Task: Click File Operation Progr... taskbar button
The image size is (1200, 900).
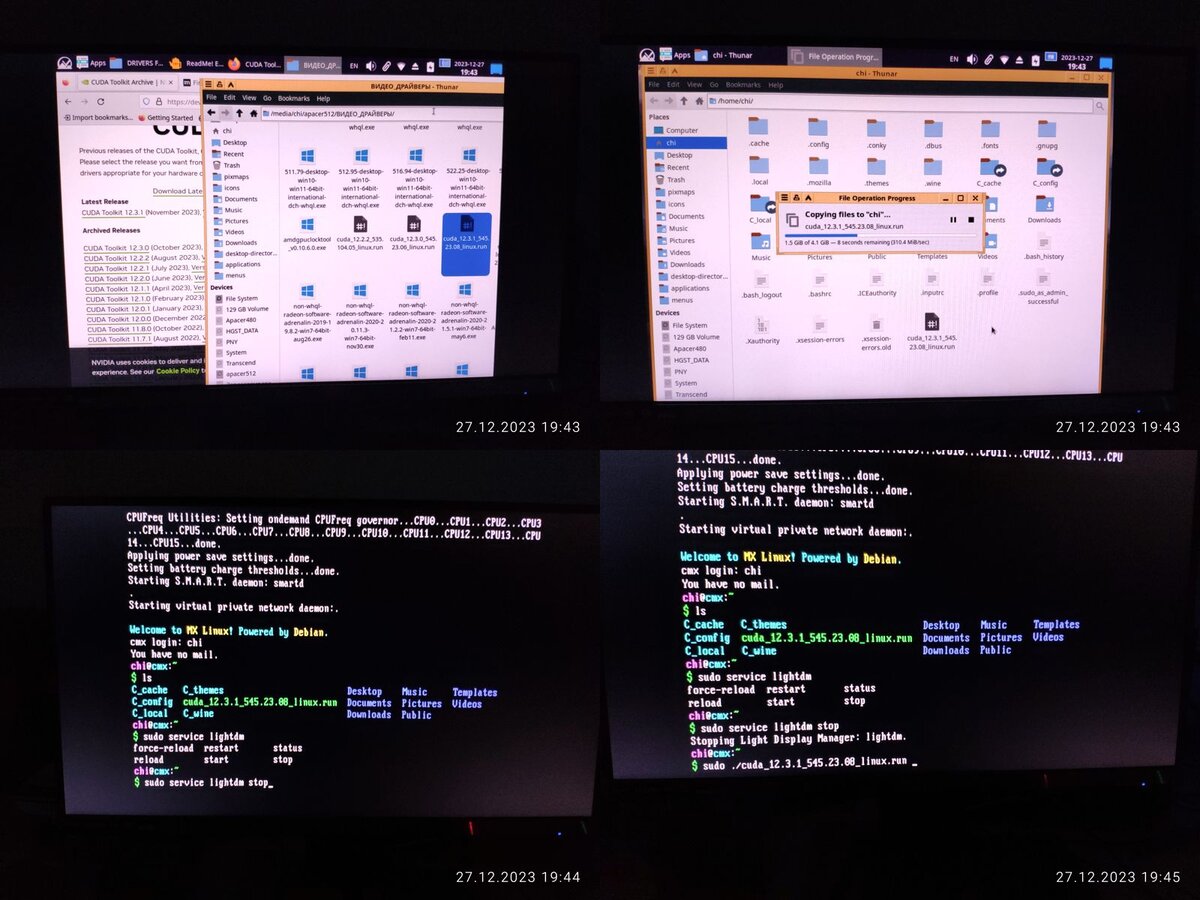Action: tap(834, 57)
